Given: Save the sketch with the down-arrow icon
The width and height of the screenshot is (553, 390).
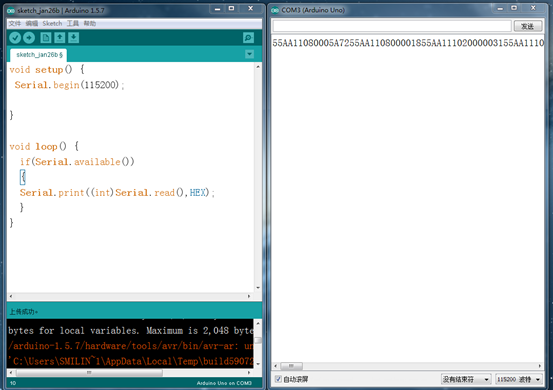Looking at the screenshot, I should (x=73, y=37).
